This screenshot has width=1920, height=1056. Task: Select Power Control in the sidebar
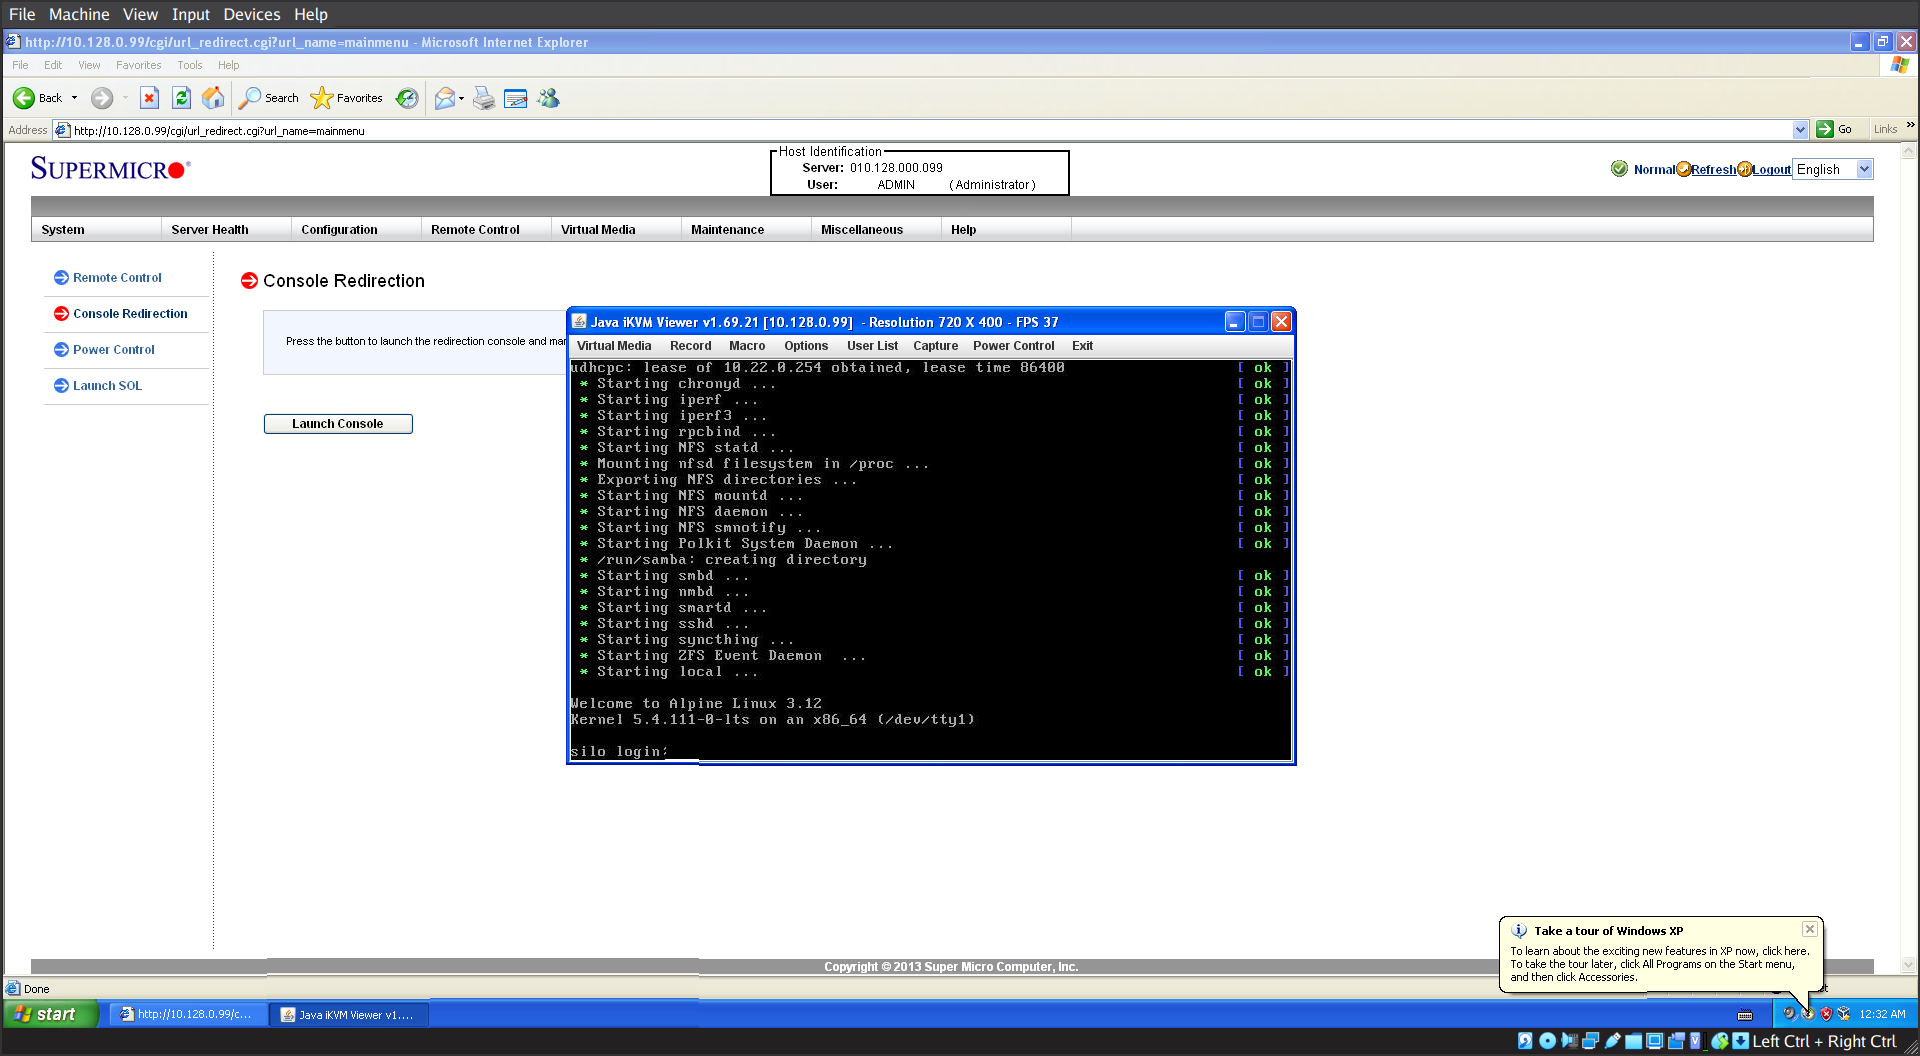114,349
